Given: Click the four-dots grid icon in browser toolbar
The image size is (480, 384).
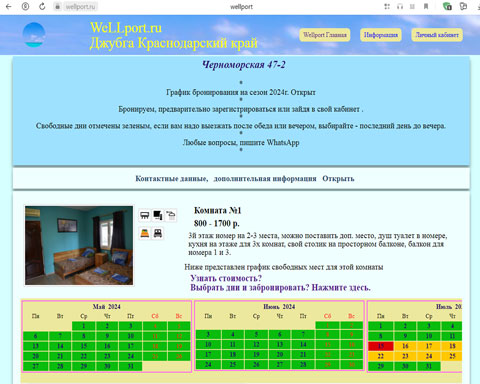Looking at the screenshot, I should click(387, 6).
